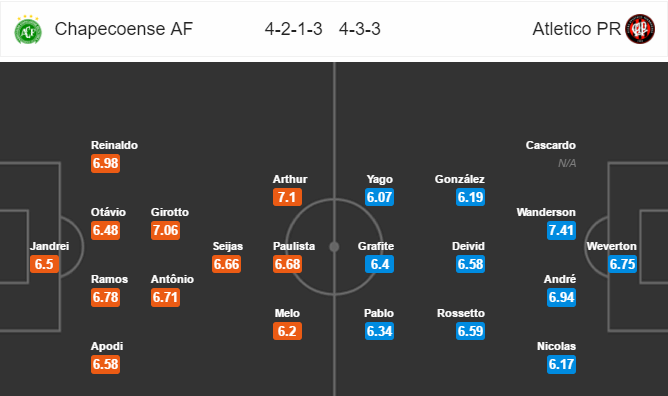The width and height of the screenshot is (668, 396).
Task: Click Yago's 6.07 rating badge
Action: 380,197
